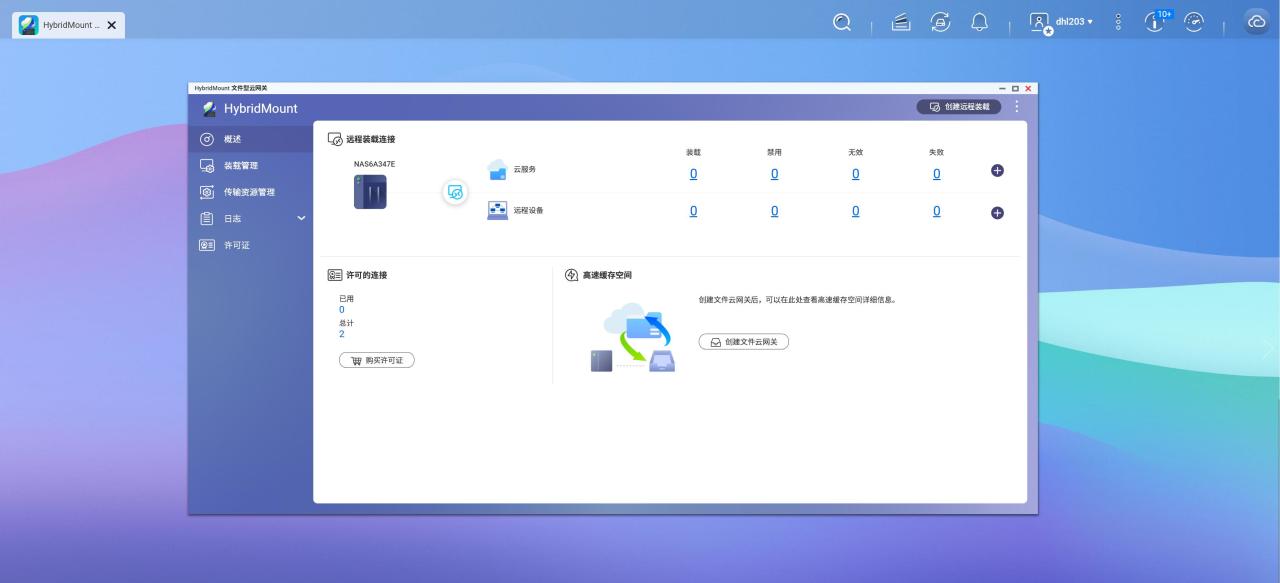The height and width of the screenshot is (583, 1280).
Task: Open 云服务 无效 count link
Action: pyautogui.click(x=855, y=174)
